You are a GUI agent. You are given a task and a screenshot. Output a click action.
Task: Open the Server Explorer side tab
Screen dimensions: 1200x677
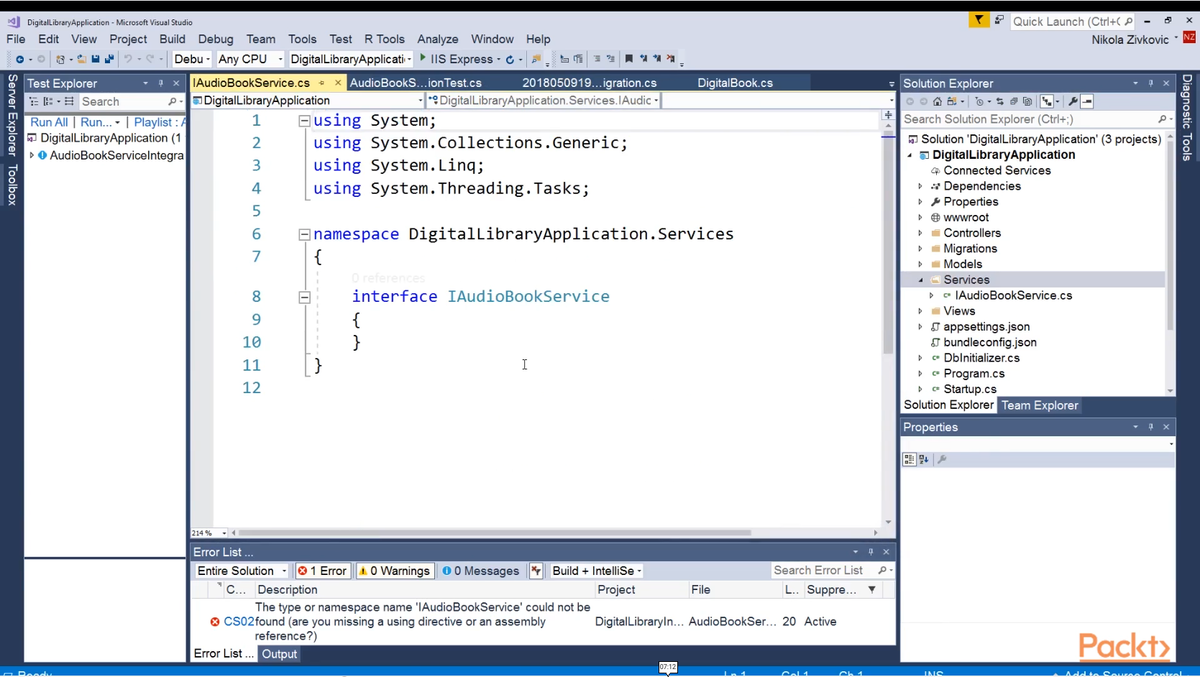coord(12,117)
